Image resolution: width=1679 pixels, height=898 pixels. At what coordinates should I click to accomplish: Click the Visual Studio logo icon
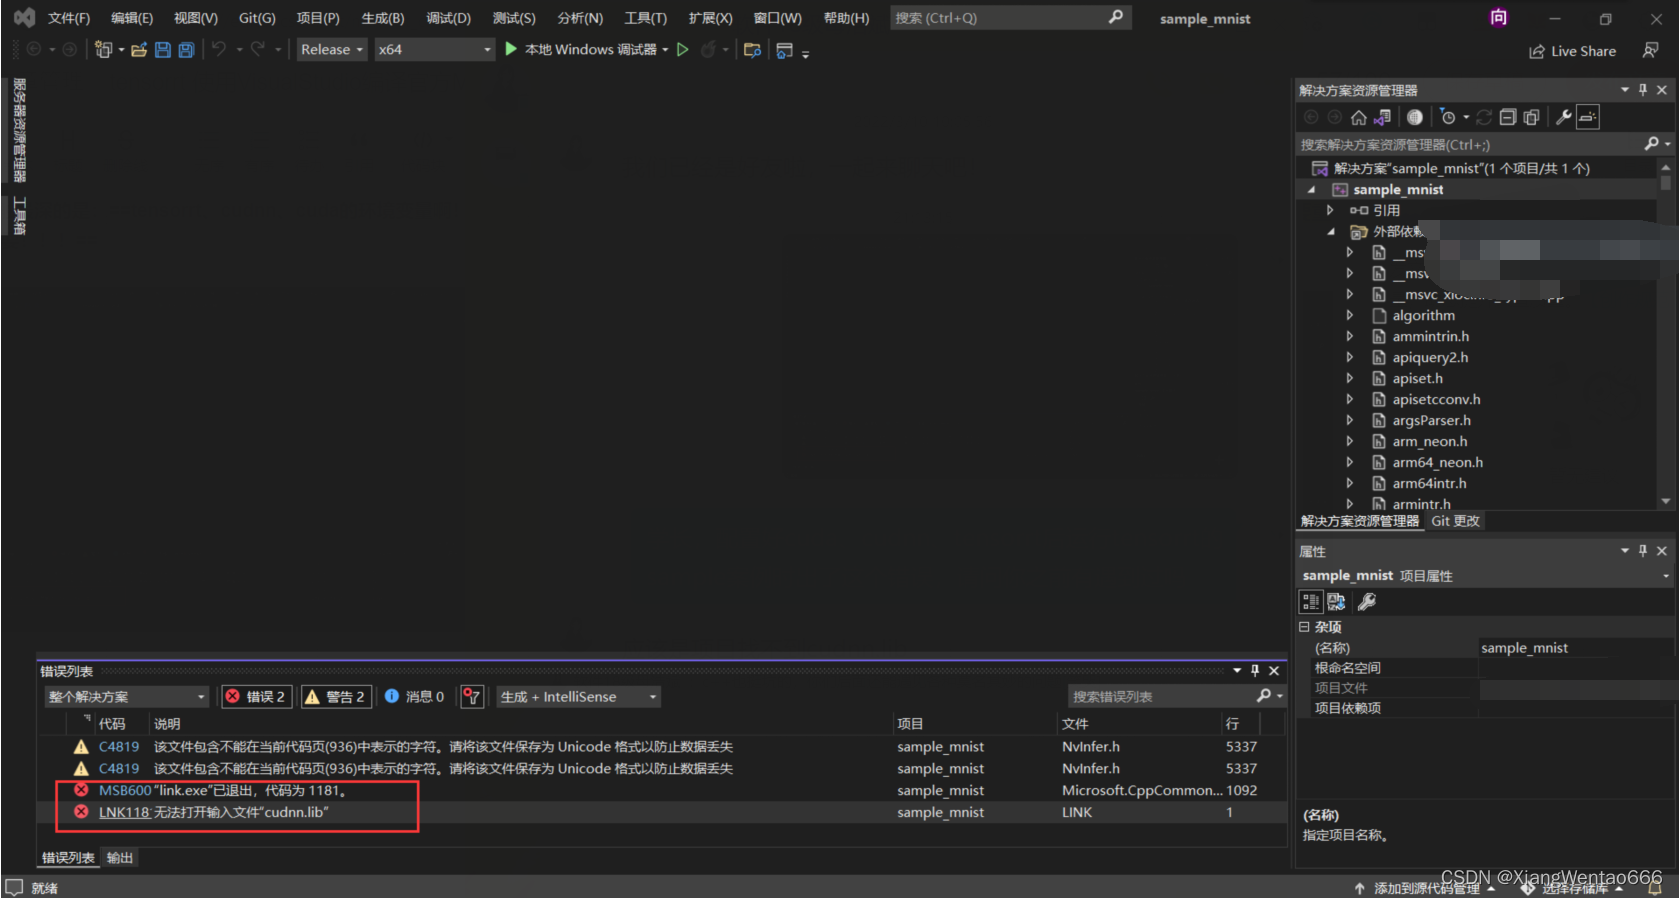[x=24, y=18]
